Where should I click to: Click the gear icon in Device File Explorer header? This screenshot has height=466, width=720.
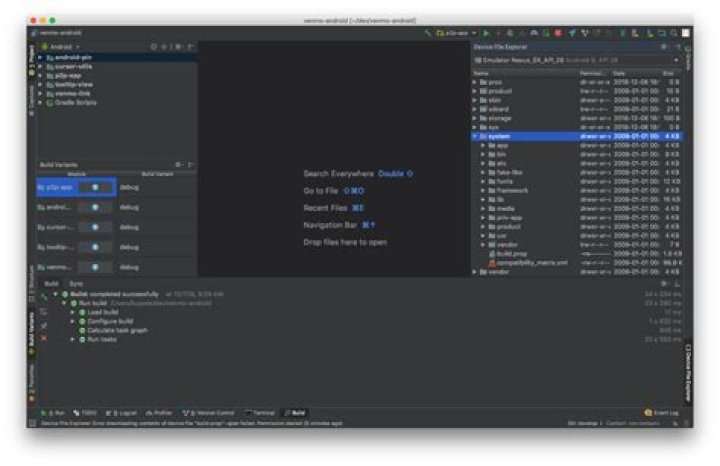pyautogui.click(x=664, y=47)
